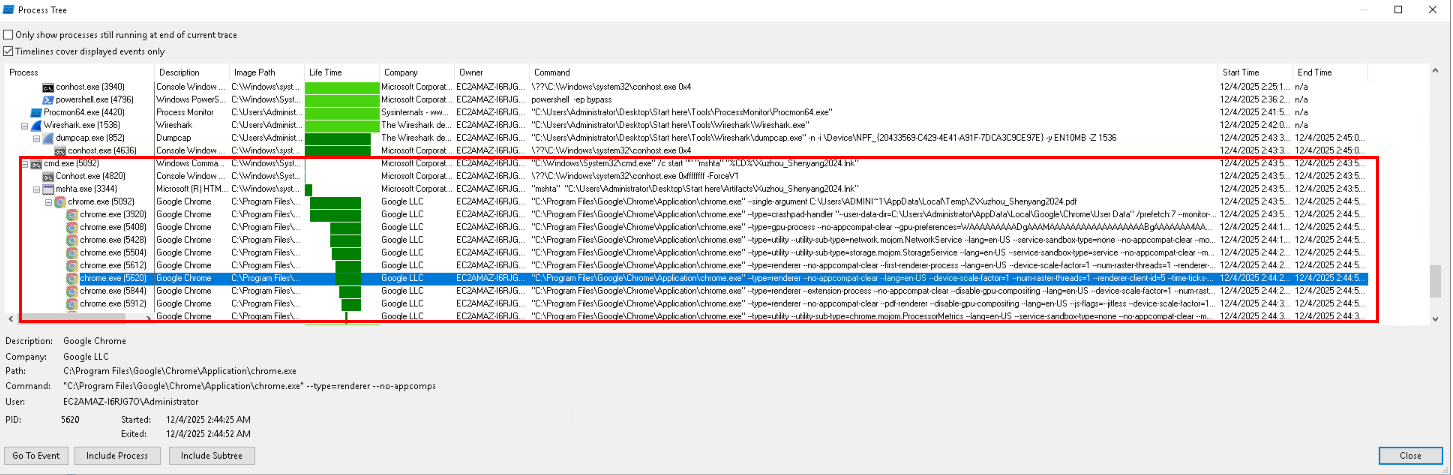Click the End Time column header
1453x475 pixels.
[x=1329, y=72]
